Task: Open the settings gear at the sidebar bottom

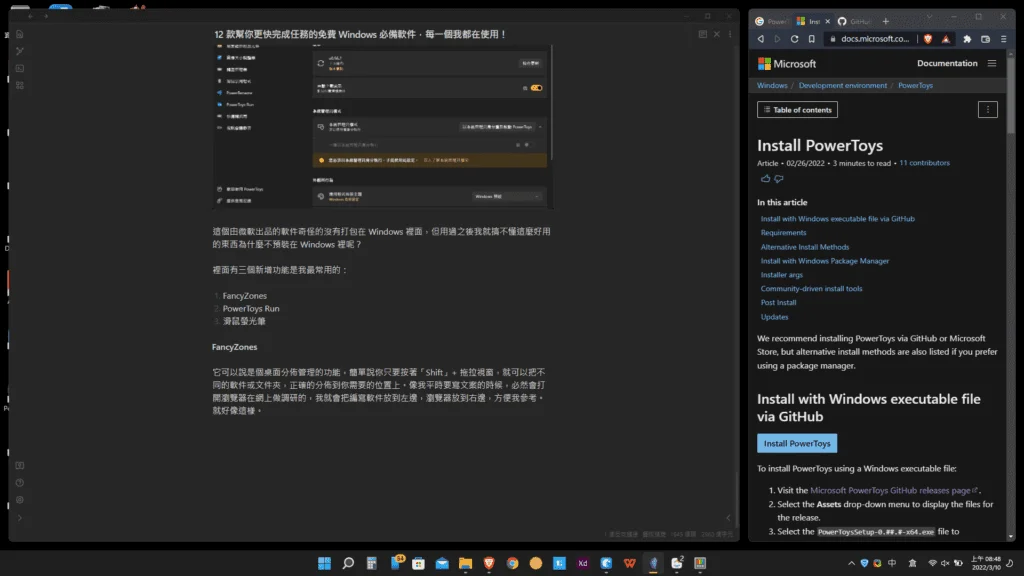Action: click(20, 500)
